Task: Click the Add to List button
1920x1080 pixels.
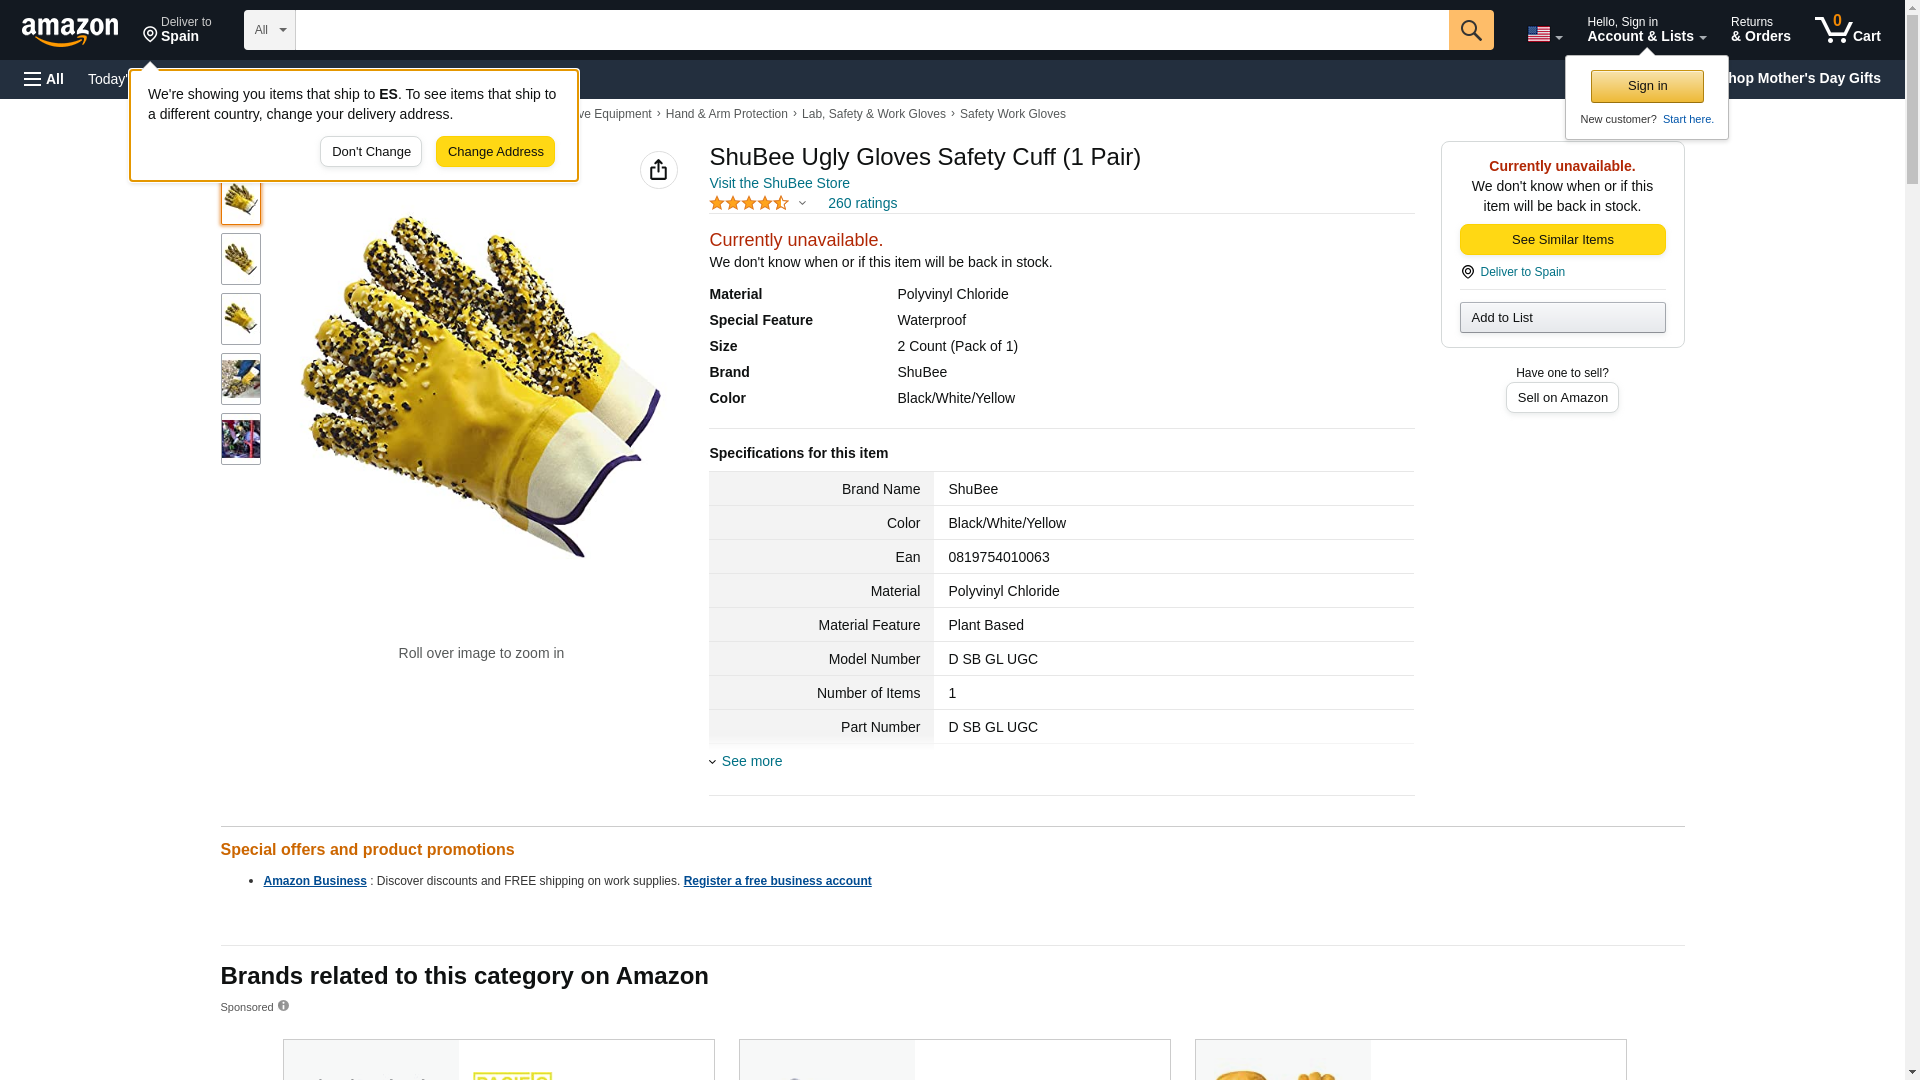Action: click(x=1562, y=318)
